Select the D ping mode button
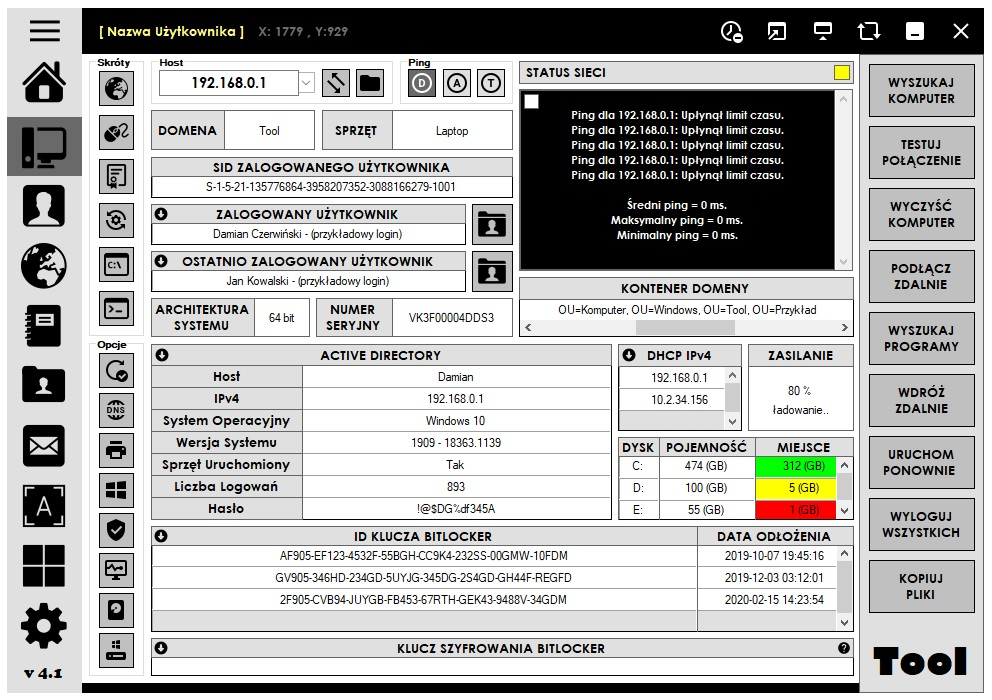 click(x=422, y=84)
